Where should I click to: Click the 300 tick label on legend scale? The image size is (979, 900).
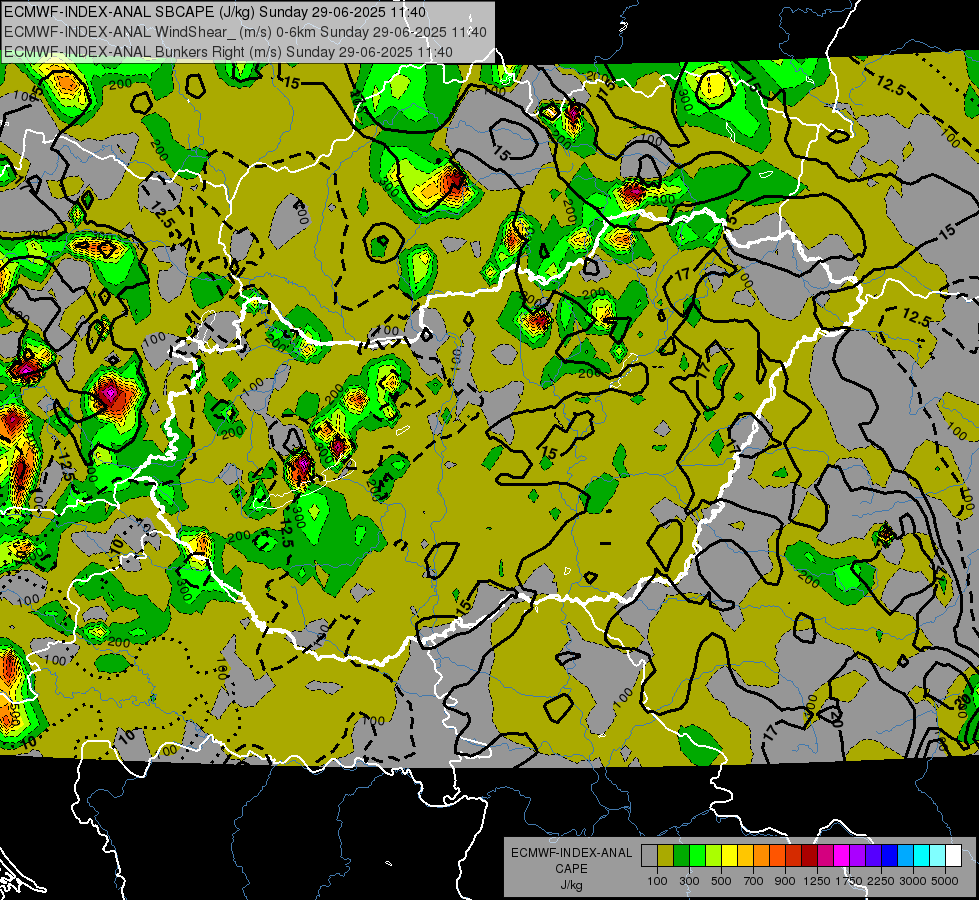point(689,881)
